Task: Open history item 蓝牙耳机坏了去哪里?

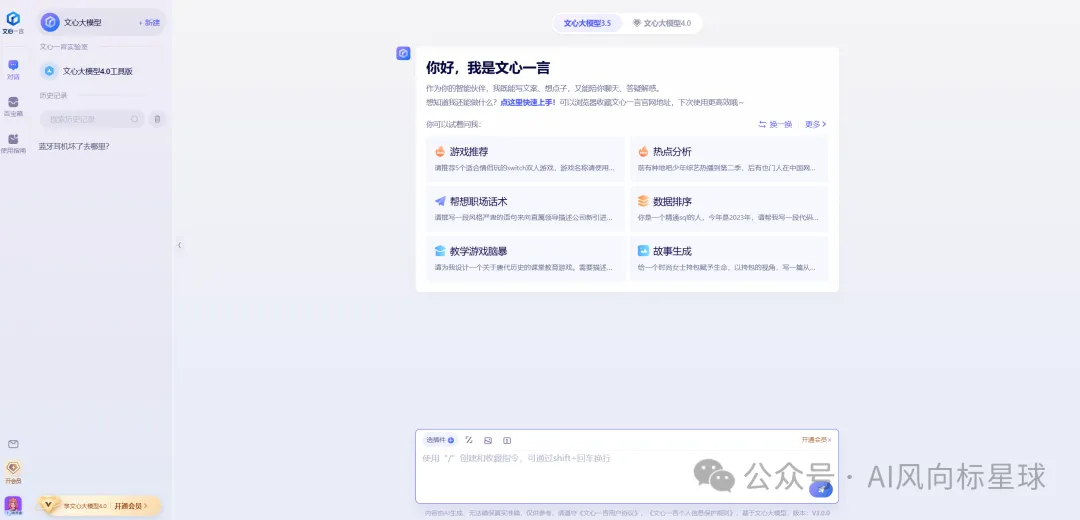Action: click(x=74, y=147)
